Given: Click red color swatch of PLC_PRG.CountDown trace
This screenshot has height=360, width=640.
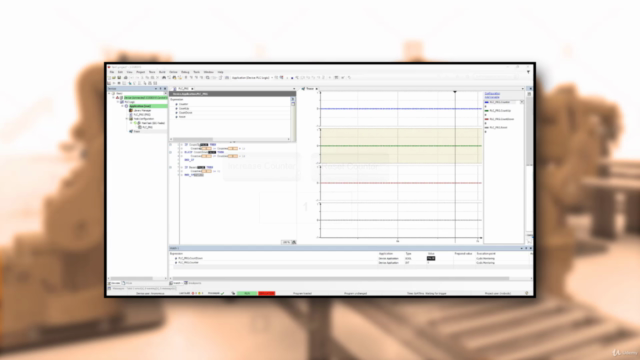Looking at the screenshot, I should [x=487, y=119].
